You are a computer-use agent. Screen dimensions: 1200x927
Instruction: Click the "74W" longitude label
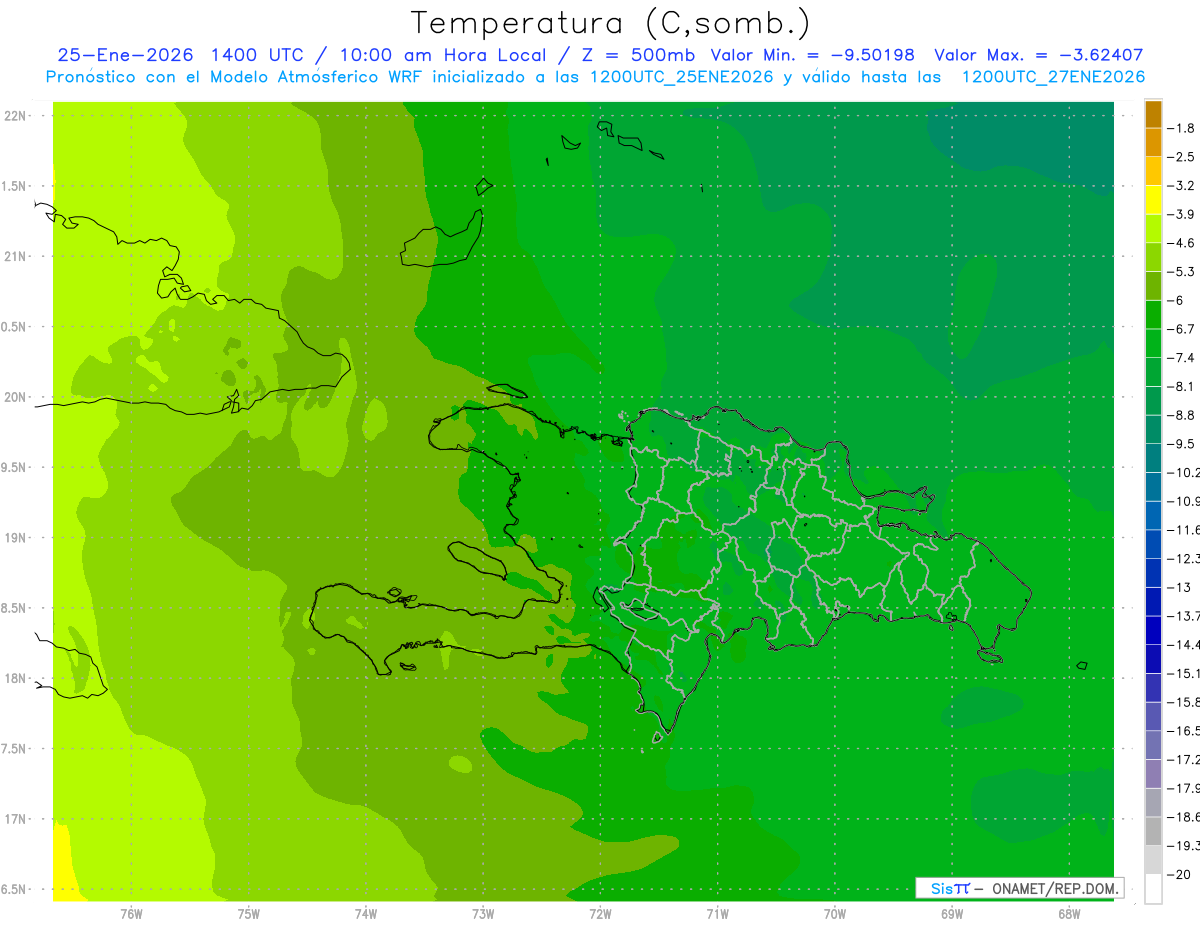(366, 912)
